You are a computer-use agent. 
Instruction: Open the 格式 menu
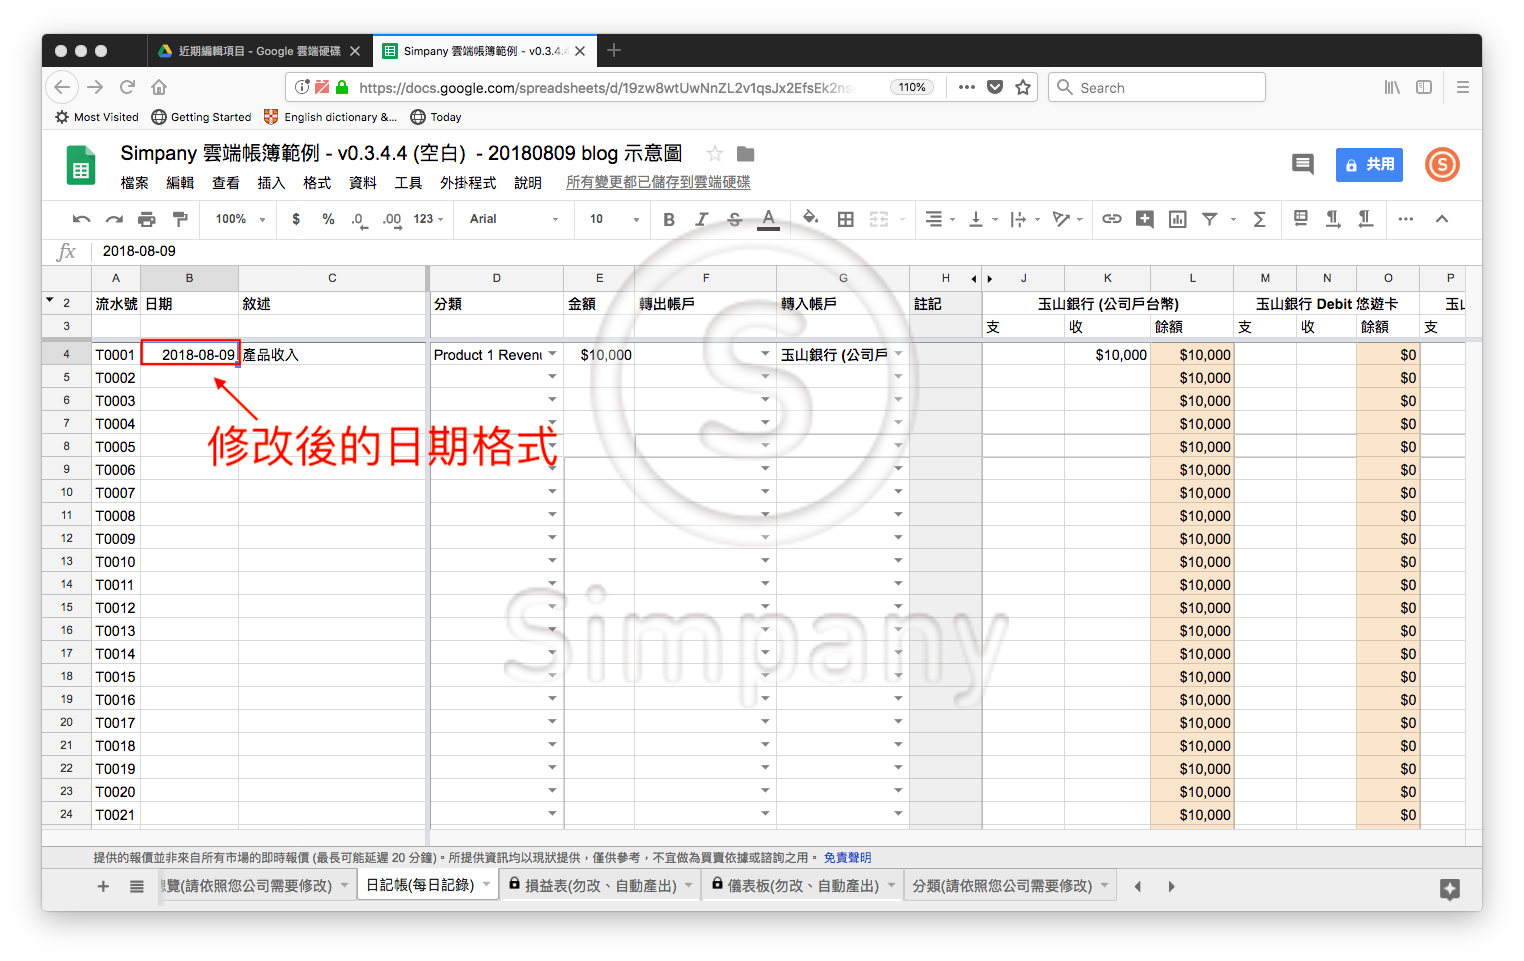[317, 183]
